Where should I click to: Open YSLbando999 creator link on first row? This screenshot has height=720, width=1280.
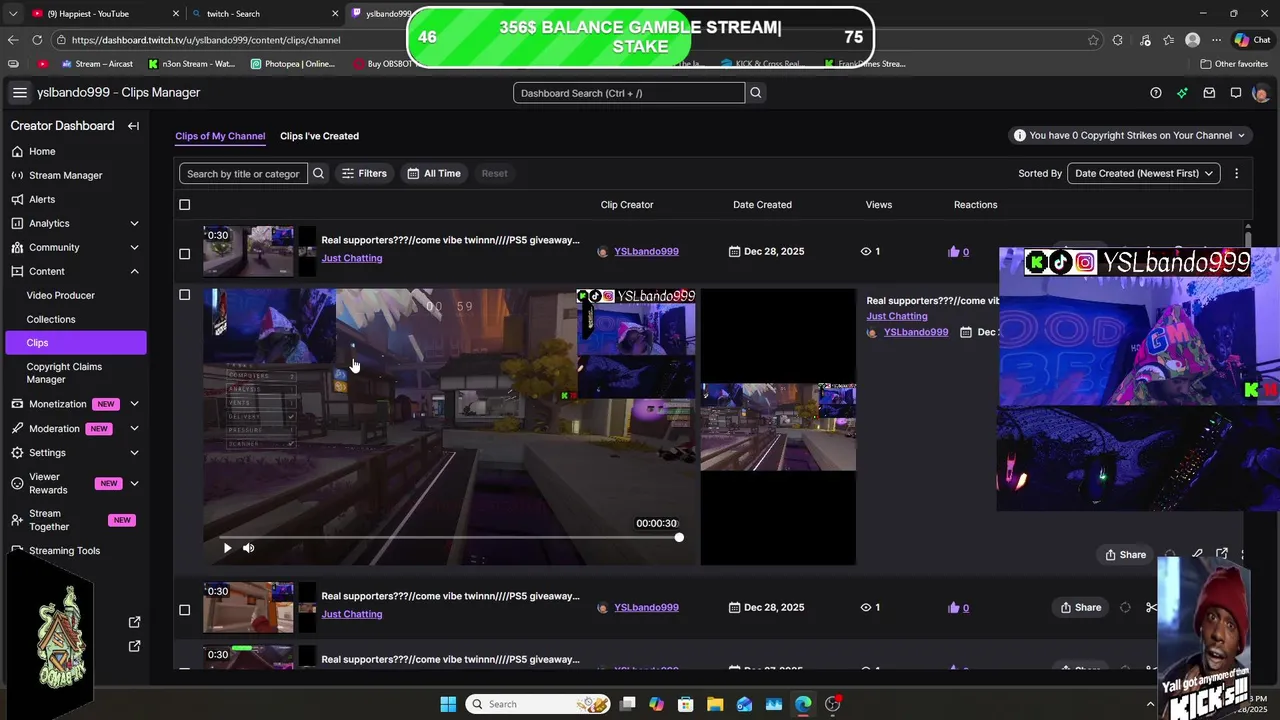click(x=646, y=251)
